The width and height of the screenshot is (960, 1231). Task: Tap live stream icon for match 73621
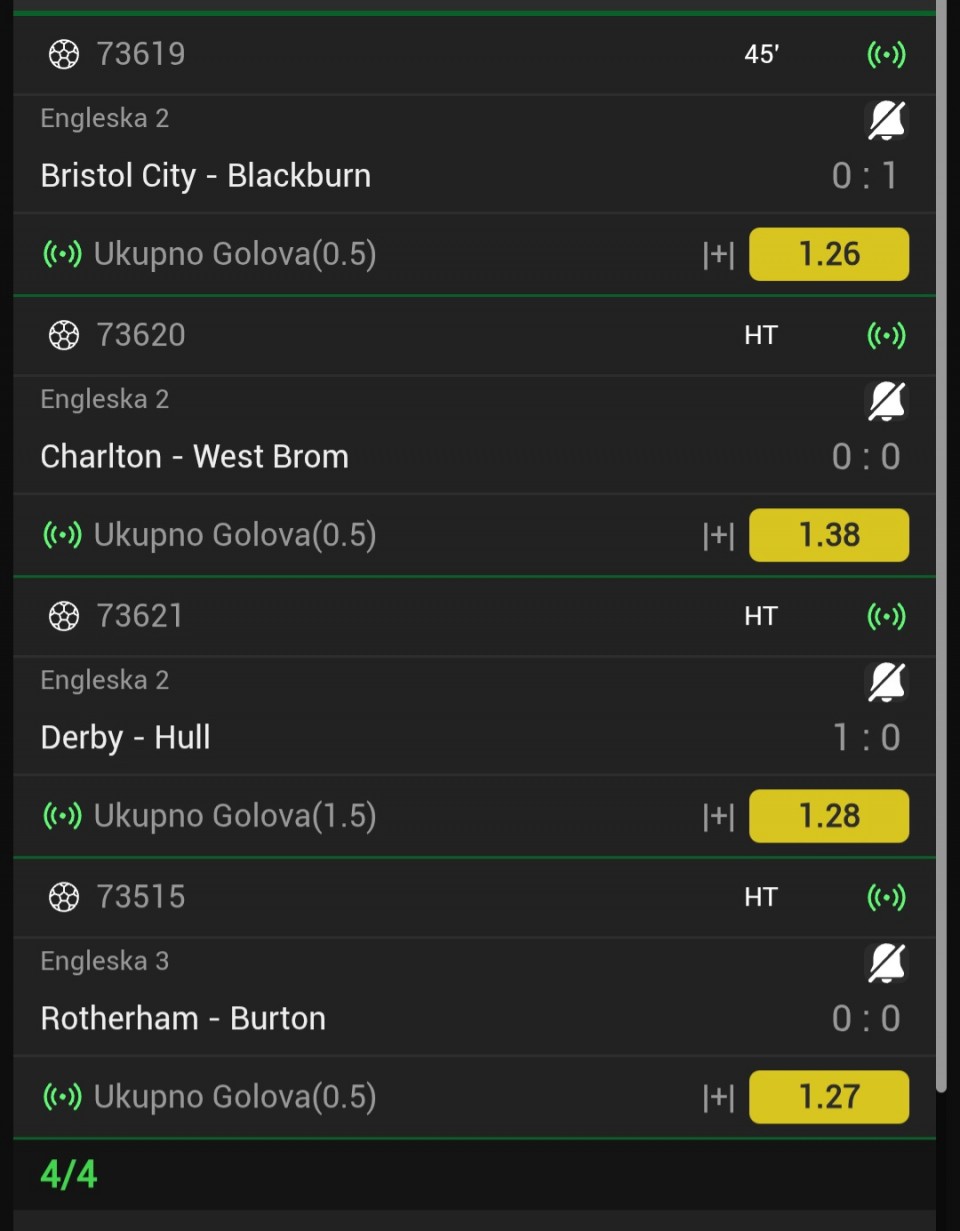tap(886, 616)
